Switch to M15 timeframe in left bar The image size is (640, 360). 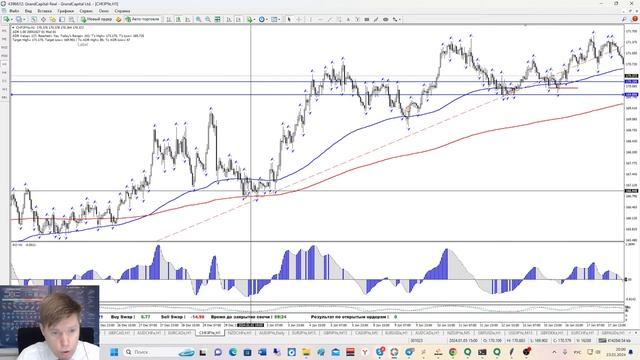click(4, 47)
